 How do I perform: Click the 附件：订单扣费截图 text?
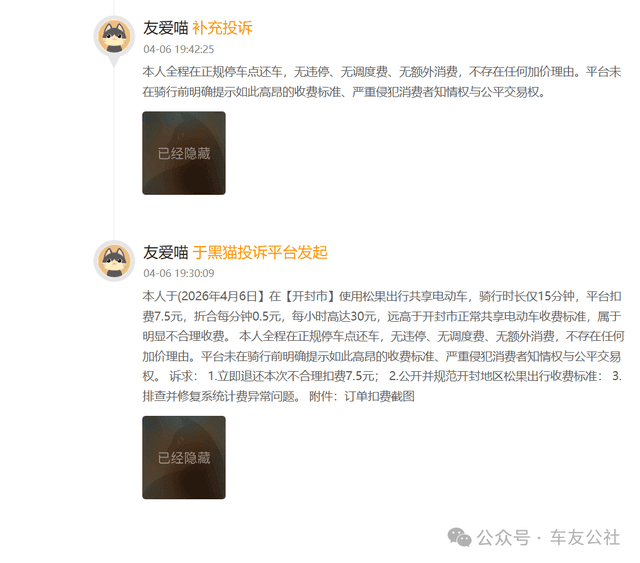362,396
